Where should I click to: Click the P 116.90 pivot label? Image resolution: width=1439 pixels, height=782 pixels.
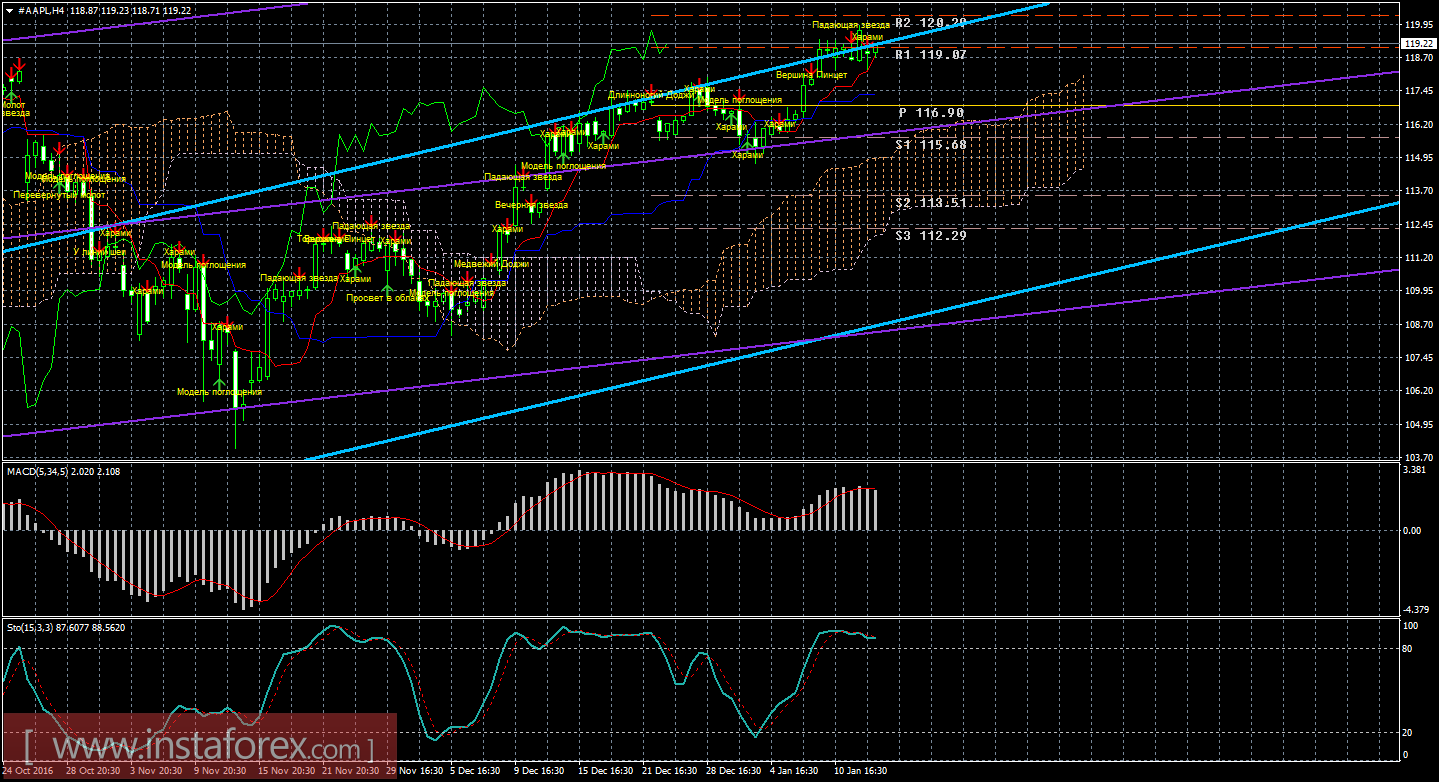931,113
